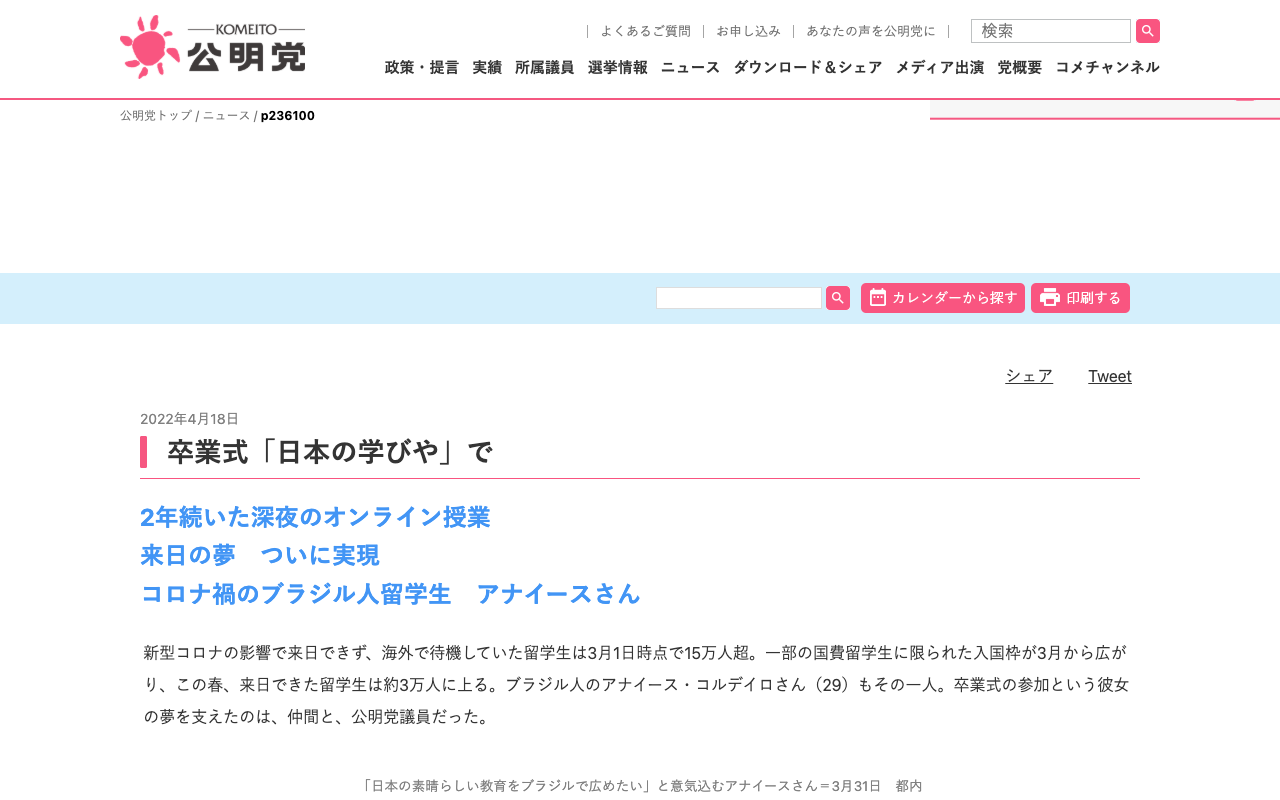Viewport: 1280px width, 800px height.
Task: Open the よくあるご質問 link
Action: 645,31
